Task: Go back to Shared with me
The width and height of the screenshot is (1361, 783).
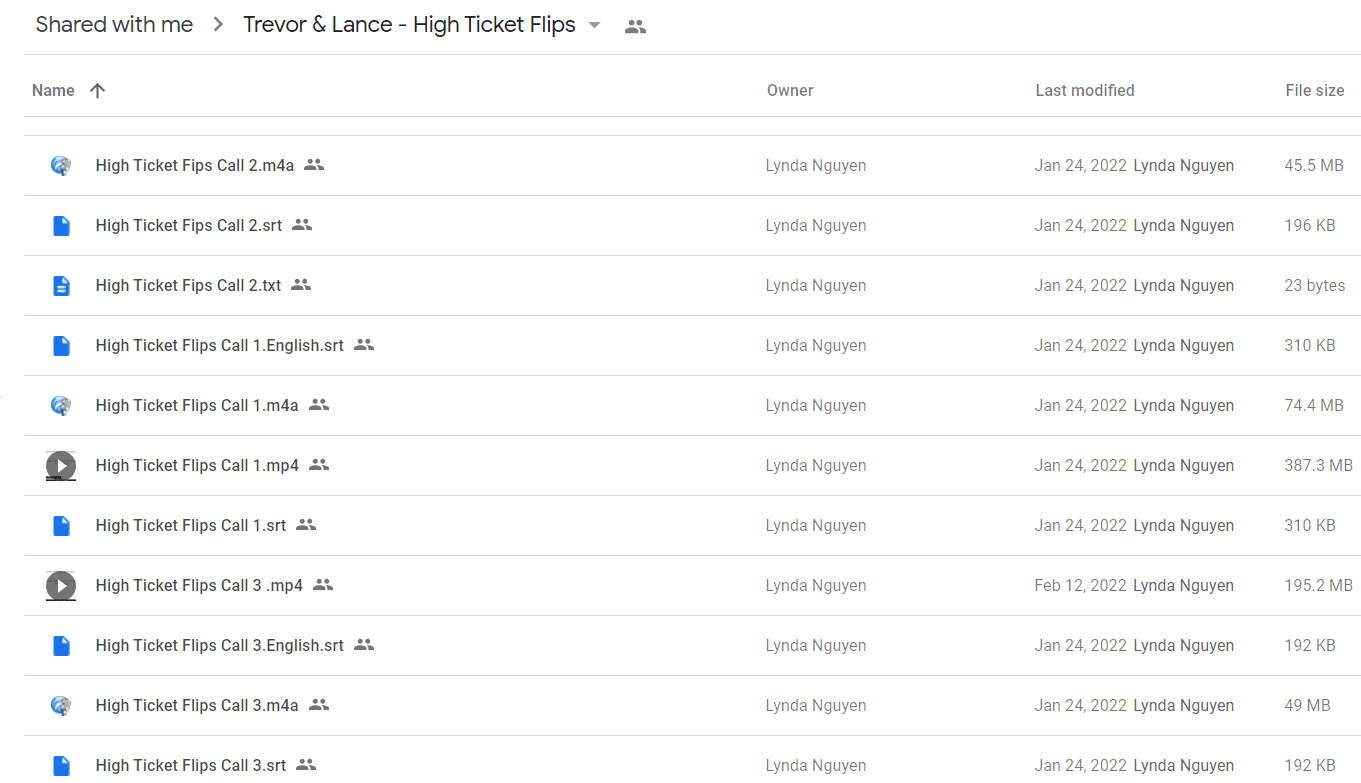Action: pos(114,25)
